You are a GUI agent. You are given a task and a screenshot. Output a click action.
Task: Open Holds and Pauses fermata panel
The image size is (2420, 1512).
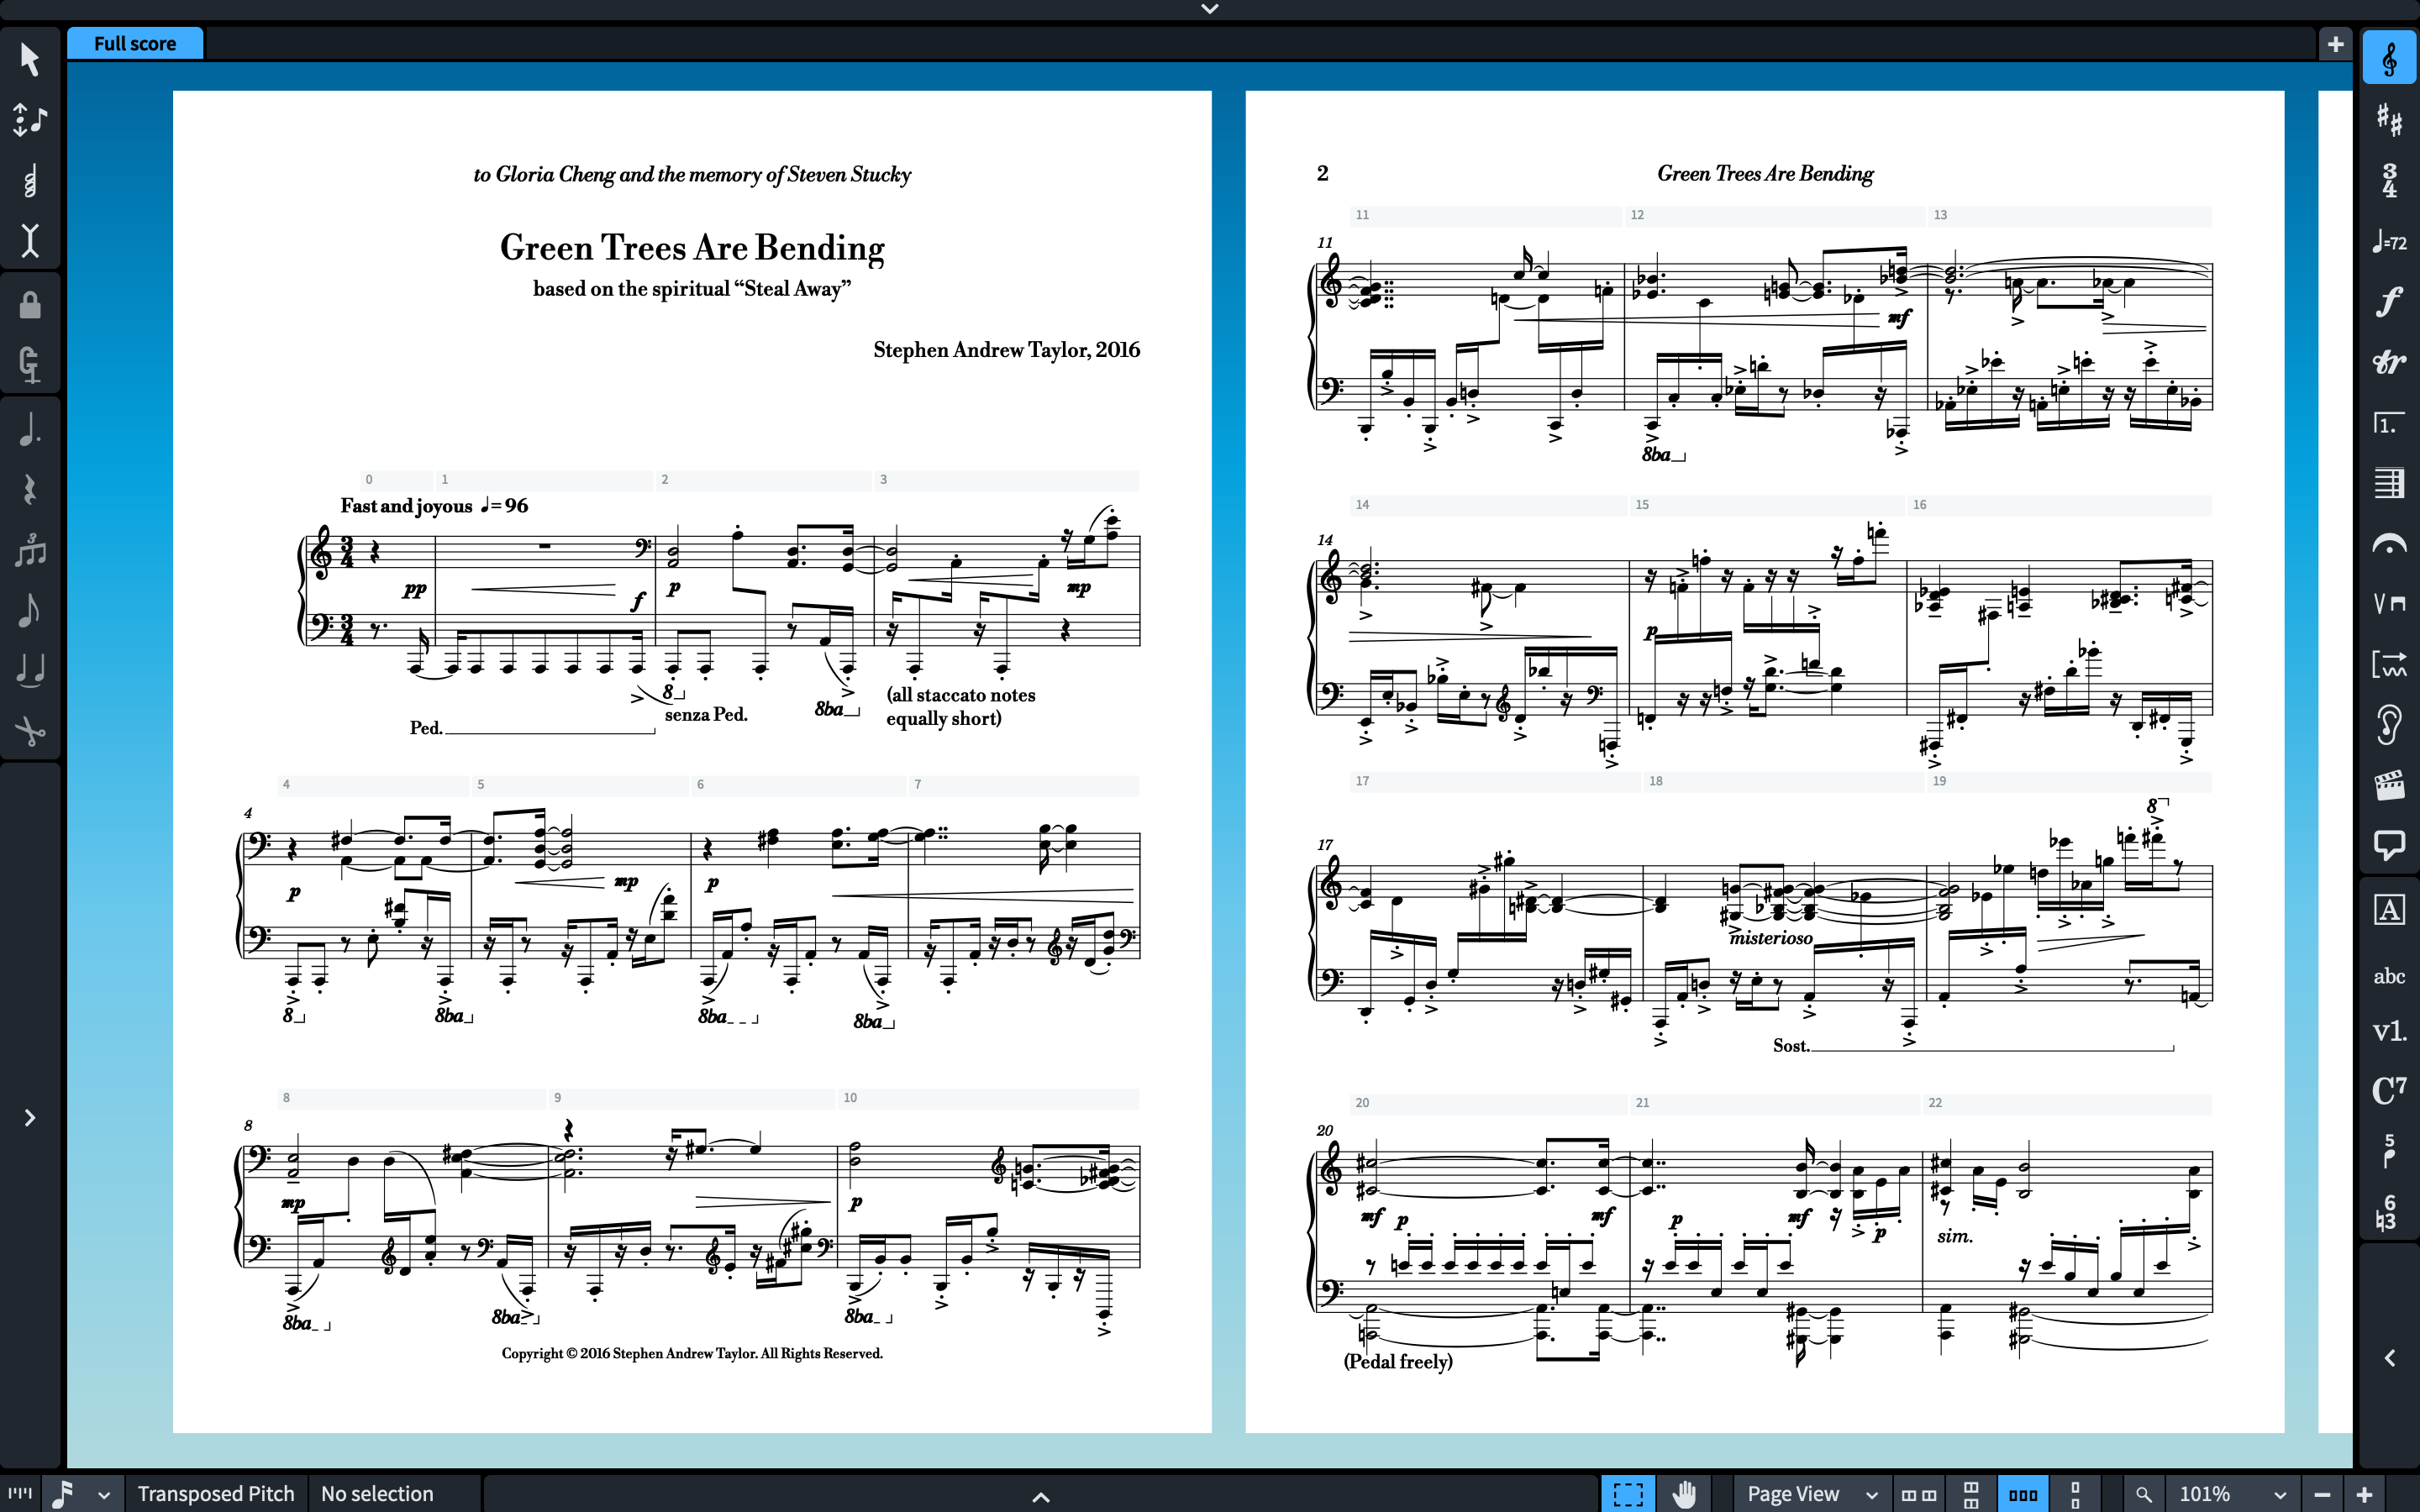[2389, 543]
